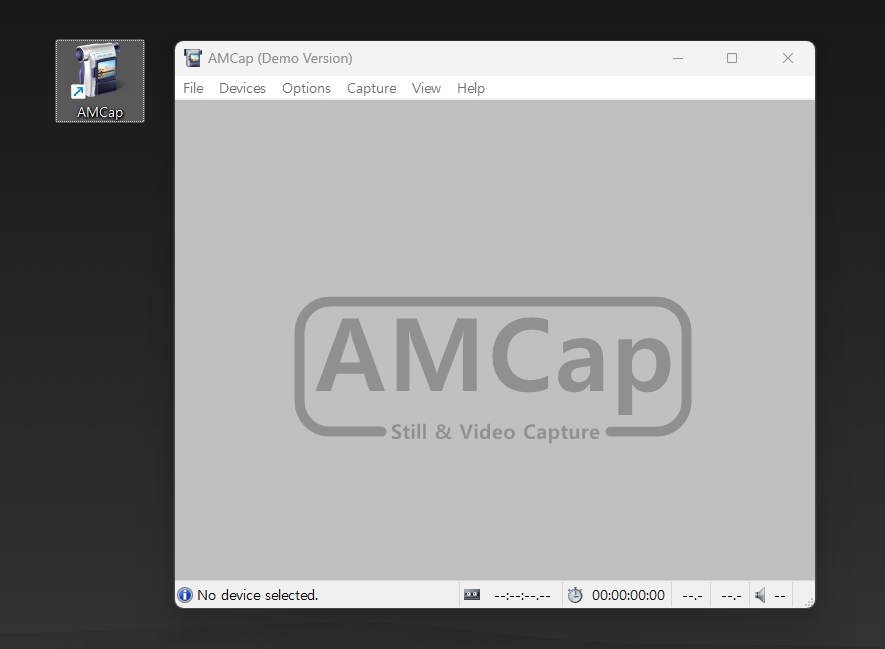Open the Capture menu
885x649 pixels.
pos(371,88)
